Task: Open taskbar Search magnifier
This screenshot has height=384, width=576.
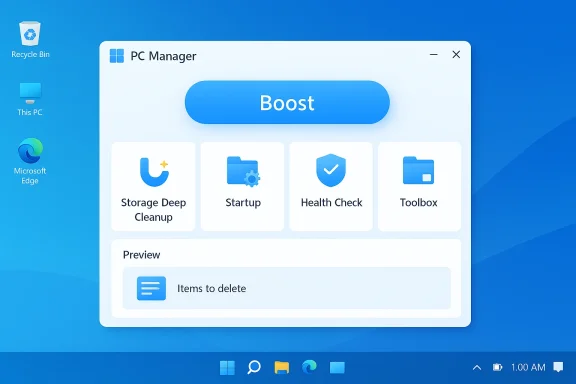Action: coord(254,367)
